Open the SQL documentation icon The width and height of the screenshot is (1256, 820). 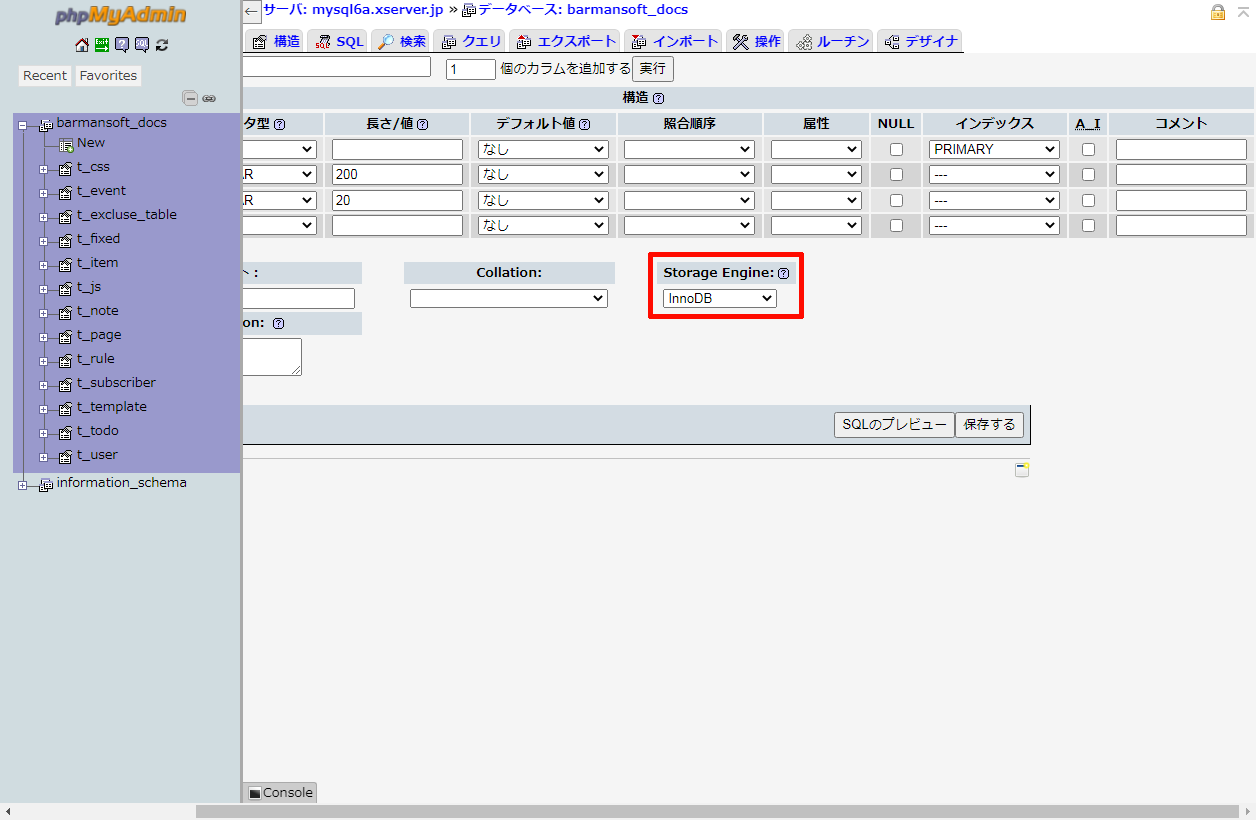tap(142, 45)
